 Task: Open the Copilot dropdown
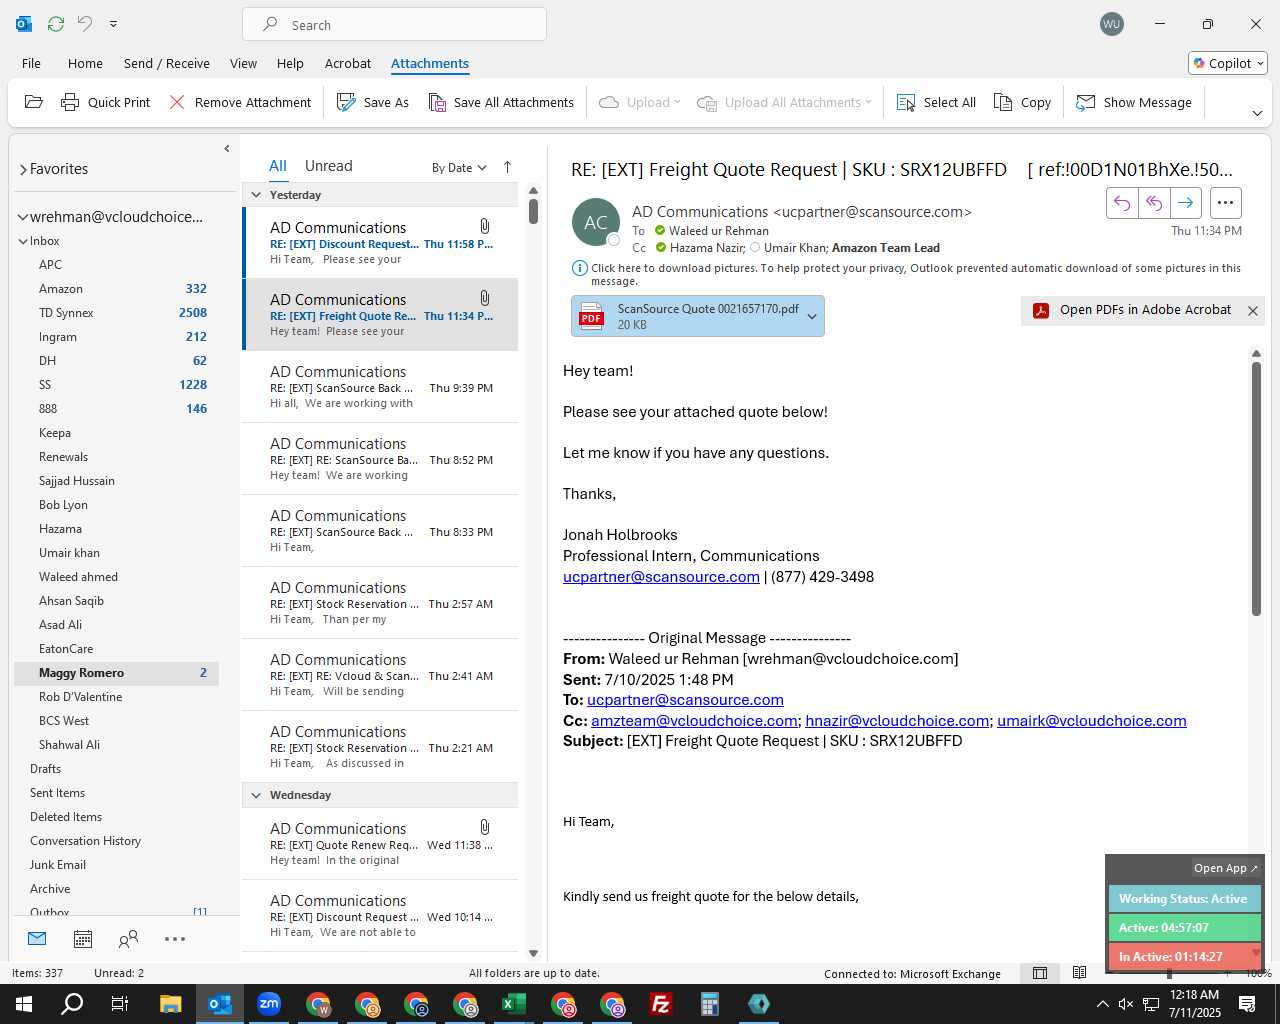pyautogui.click(x=1228, y=63)
